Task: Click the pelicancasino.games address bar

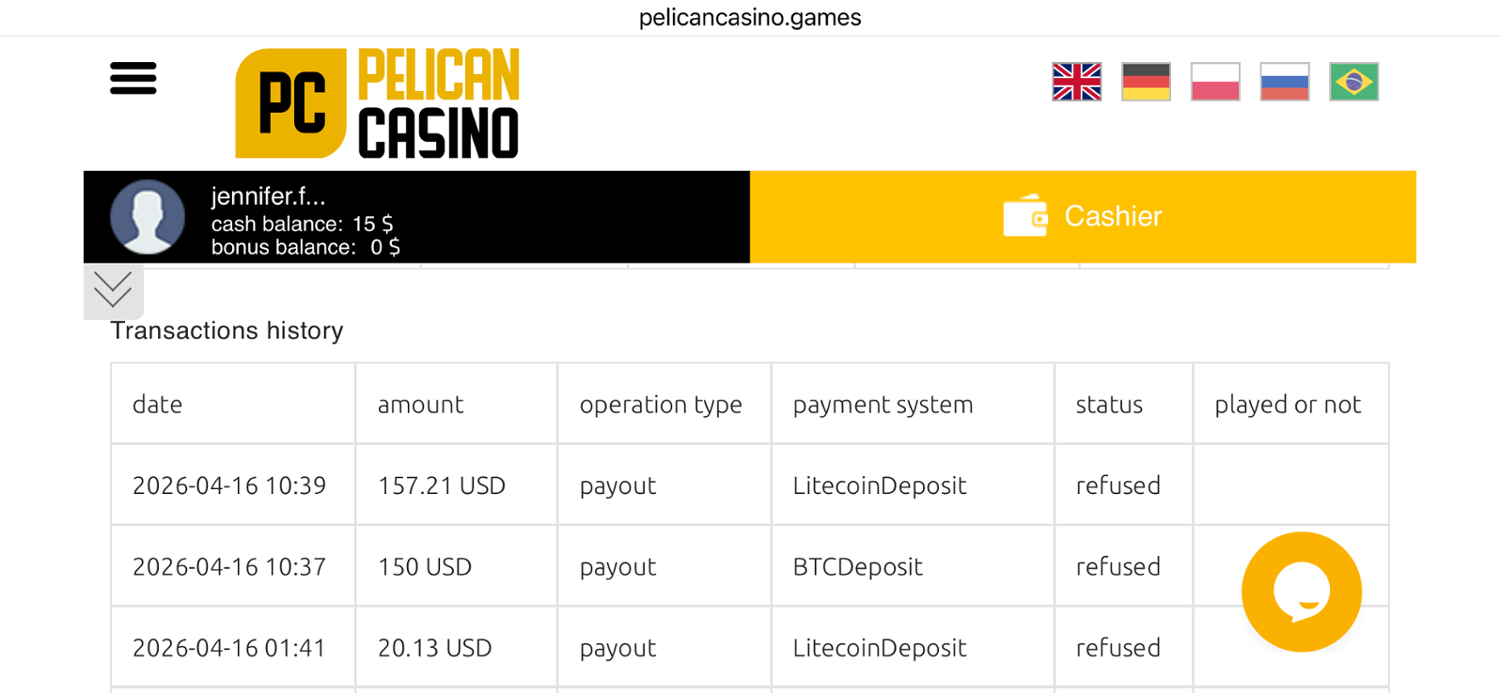Action: 750,18
